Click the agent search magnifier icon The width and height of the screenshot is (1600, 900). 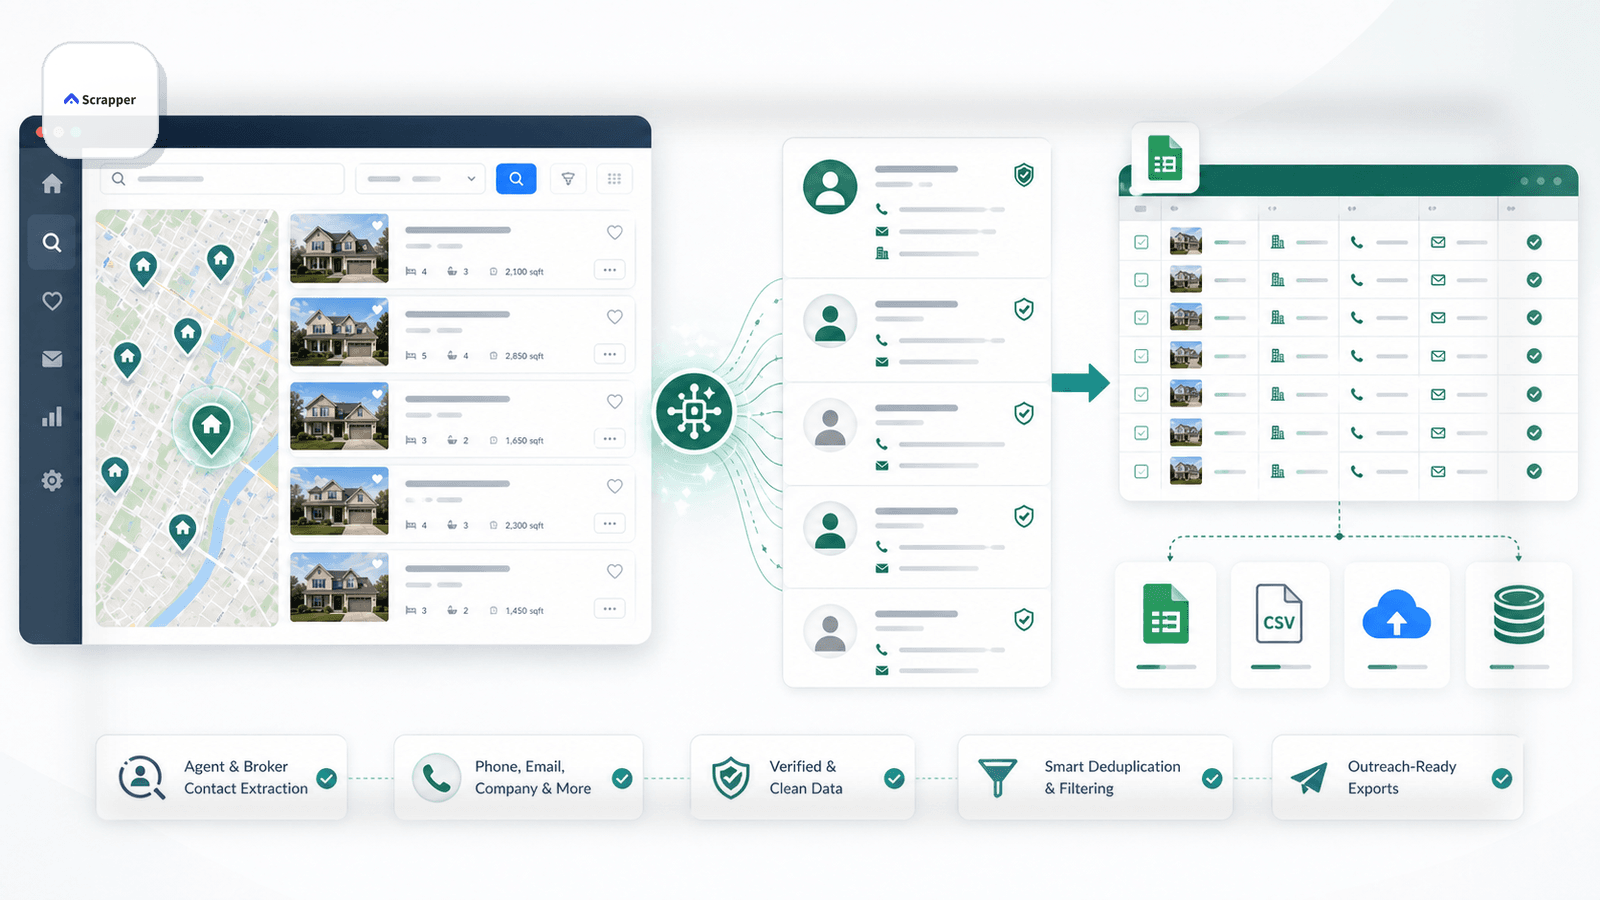pos(142,778)
